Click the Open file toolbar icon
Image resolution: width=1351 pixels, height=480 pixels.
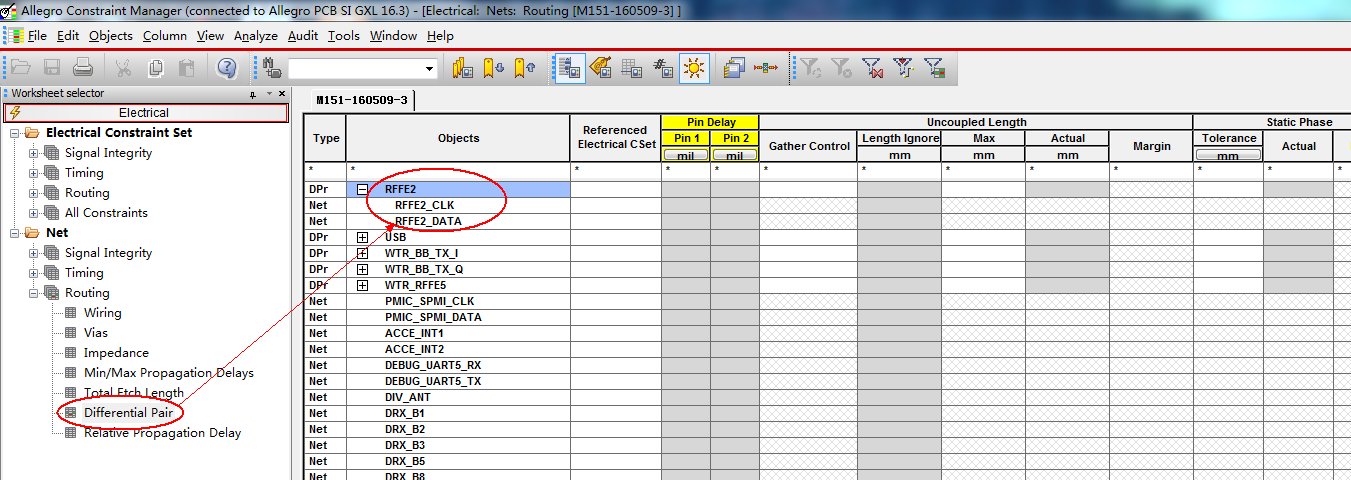click(21, 68)
